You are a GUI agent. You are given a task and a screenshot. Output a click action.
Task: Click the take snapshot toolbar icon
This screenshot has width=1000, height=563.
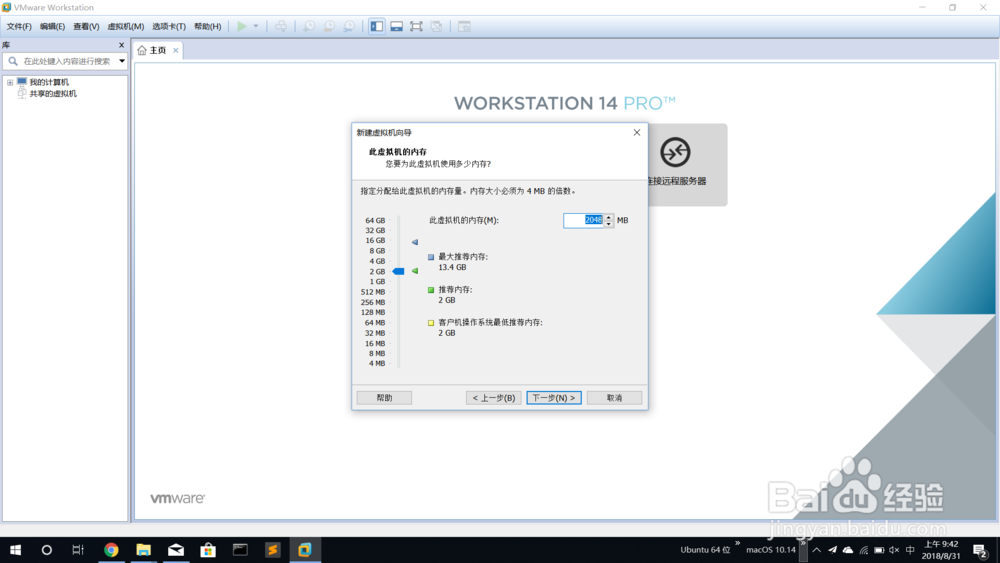click(309, 26)
